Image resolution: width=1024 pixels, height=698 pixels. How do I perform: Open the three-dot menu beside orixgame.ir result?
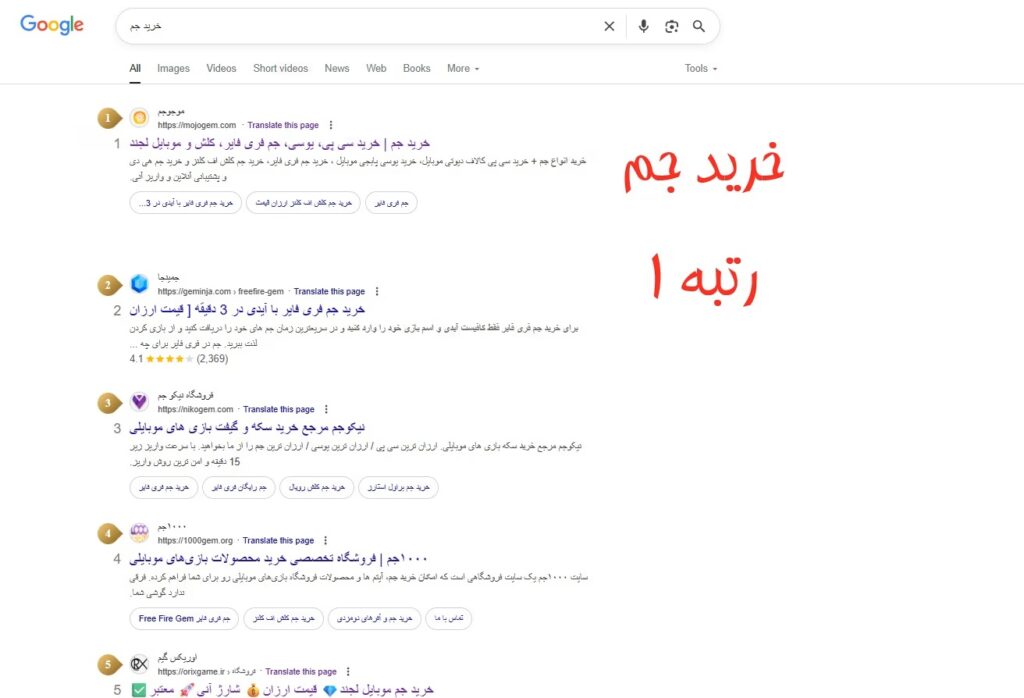[348, 671]
